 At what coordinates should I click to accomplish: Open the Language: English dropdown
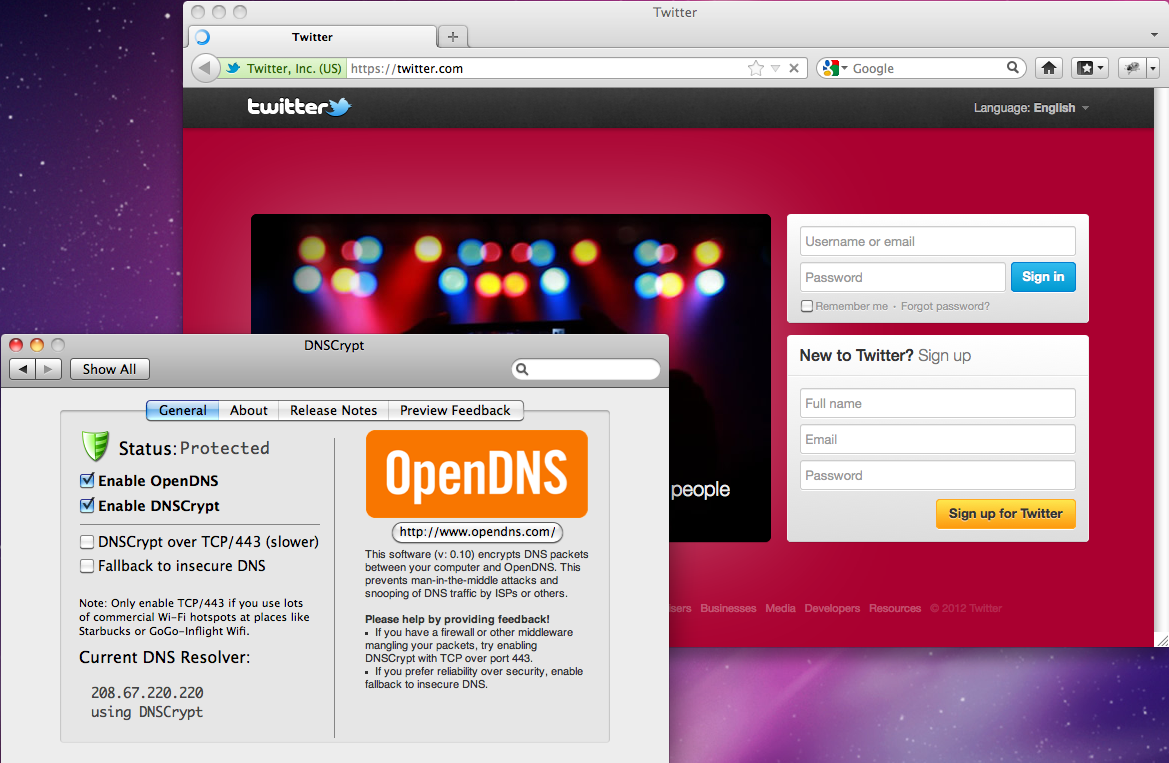tap(1031, 108)
